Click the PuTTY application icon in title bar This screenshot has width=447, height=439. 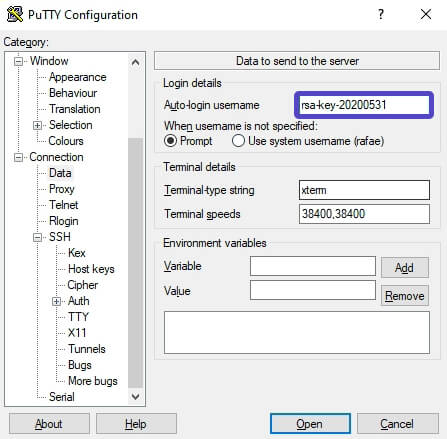pyautogui.click(x=15, y=14)
